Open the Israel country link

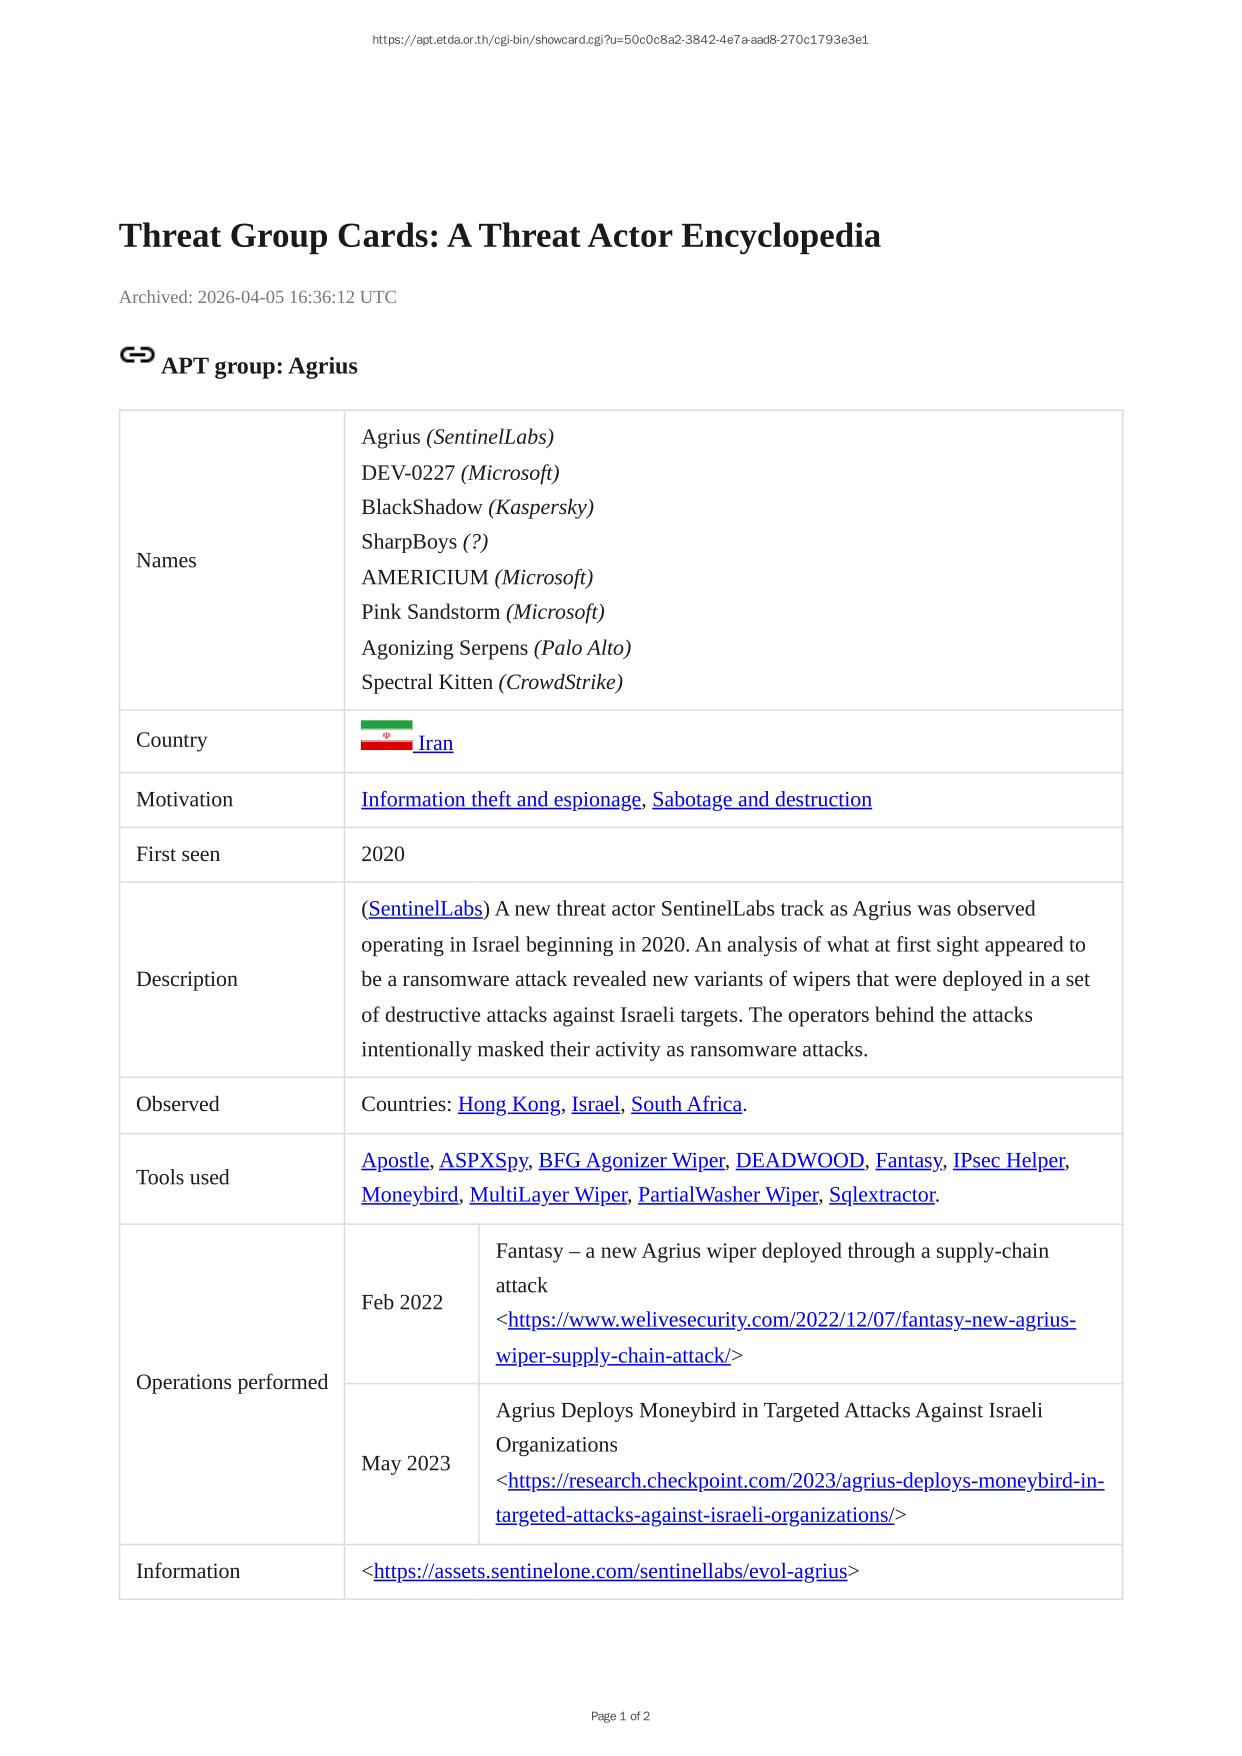coord(595,1104)
